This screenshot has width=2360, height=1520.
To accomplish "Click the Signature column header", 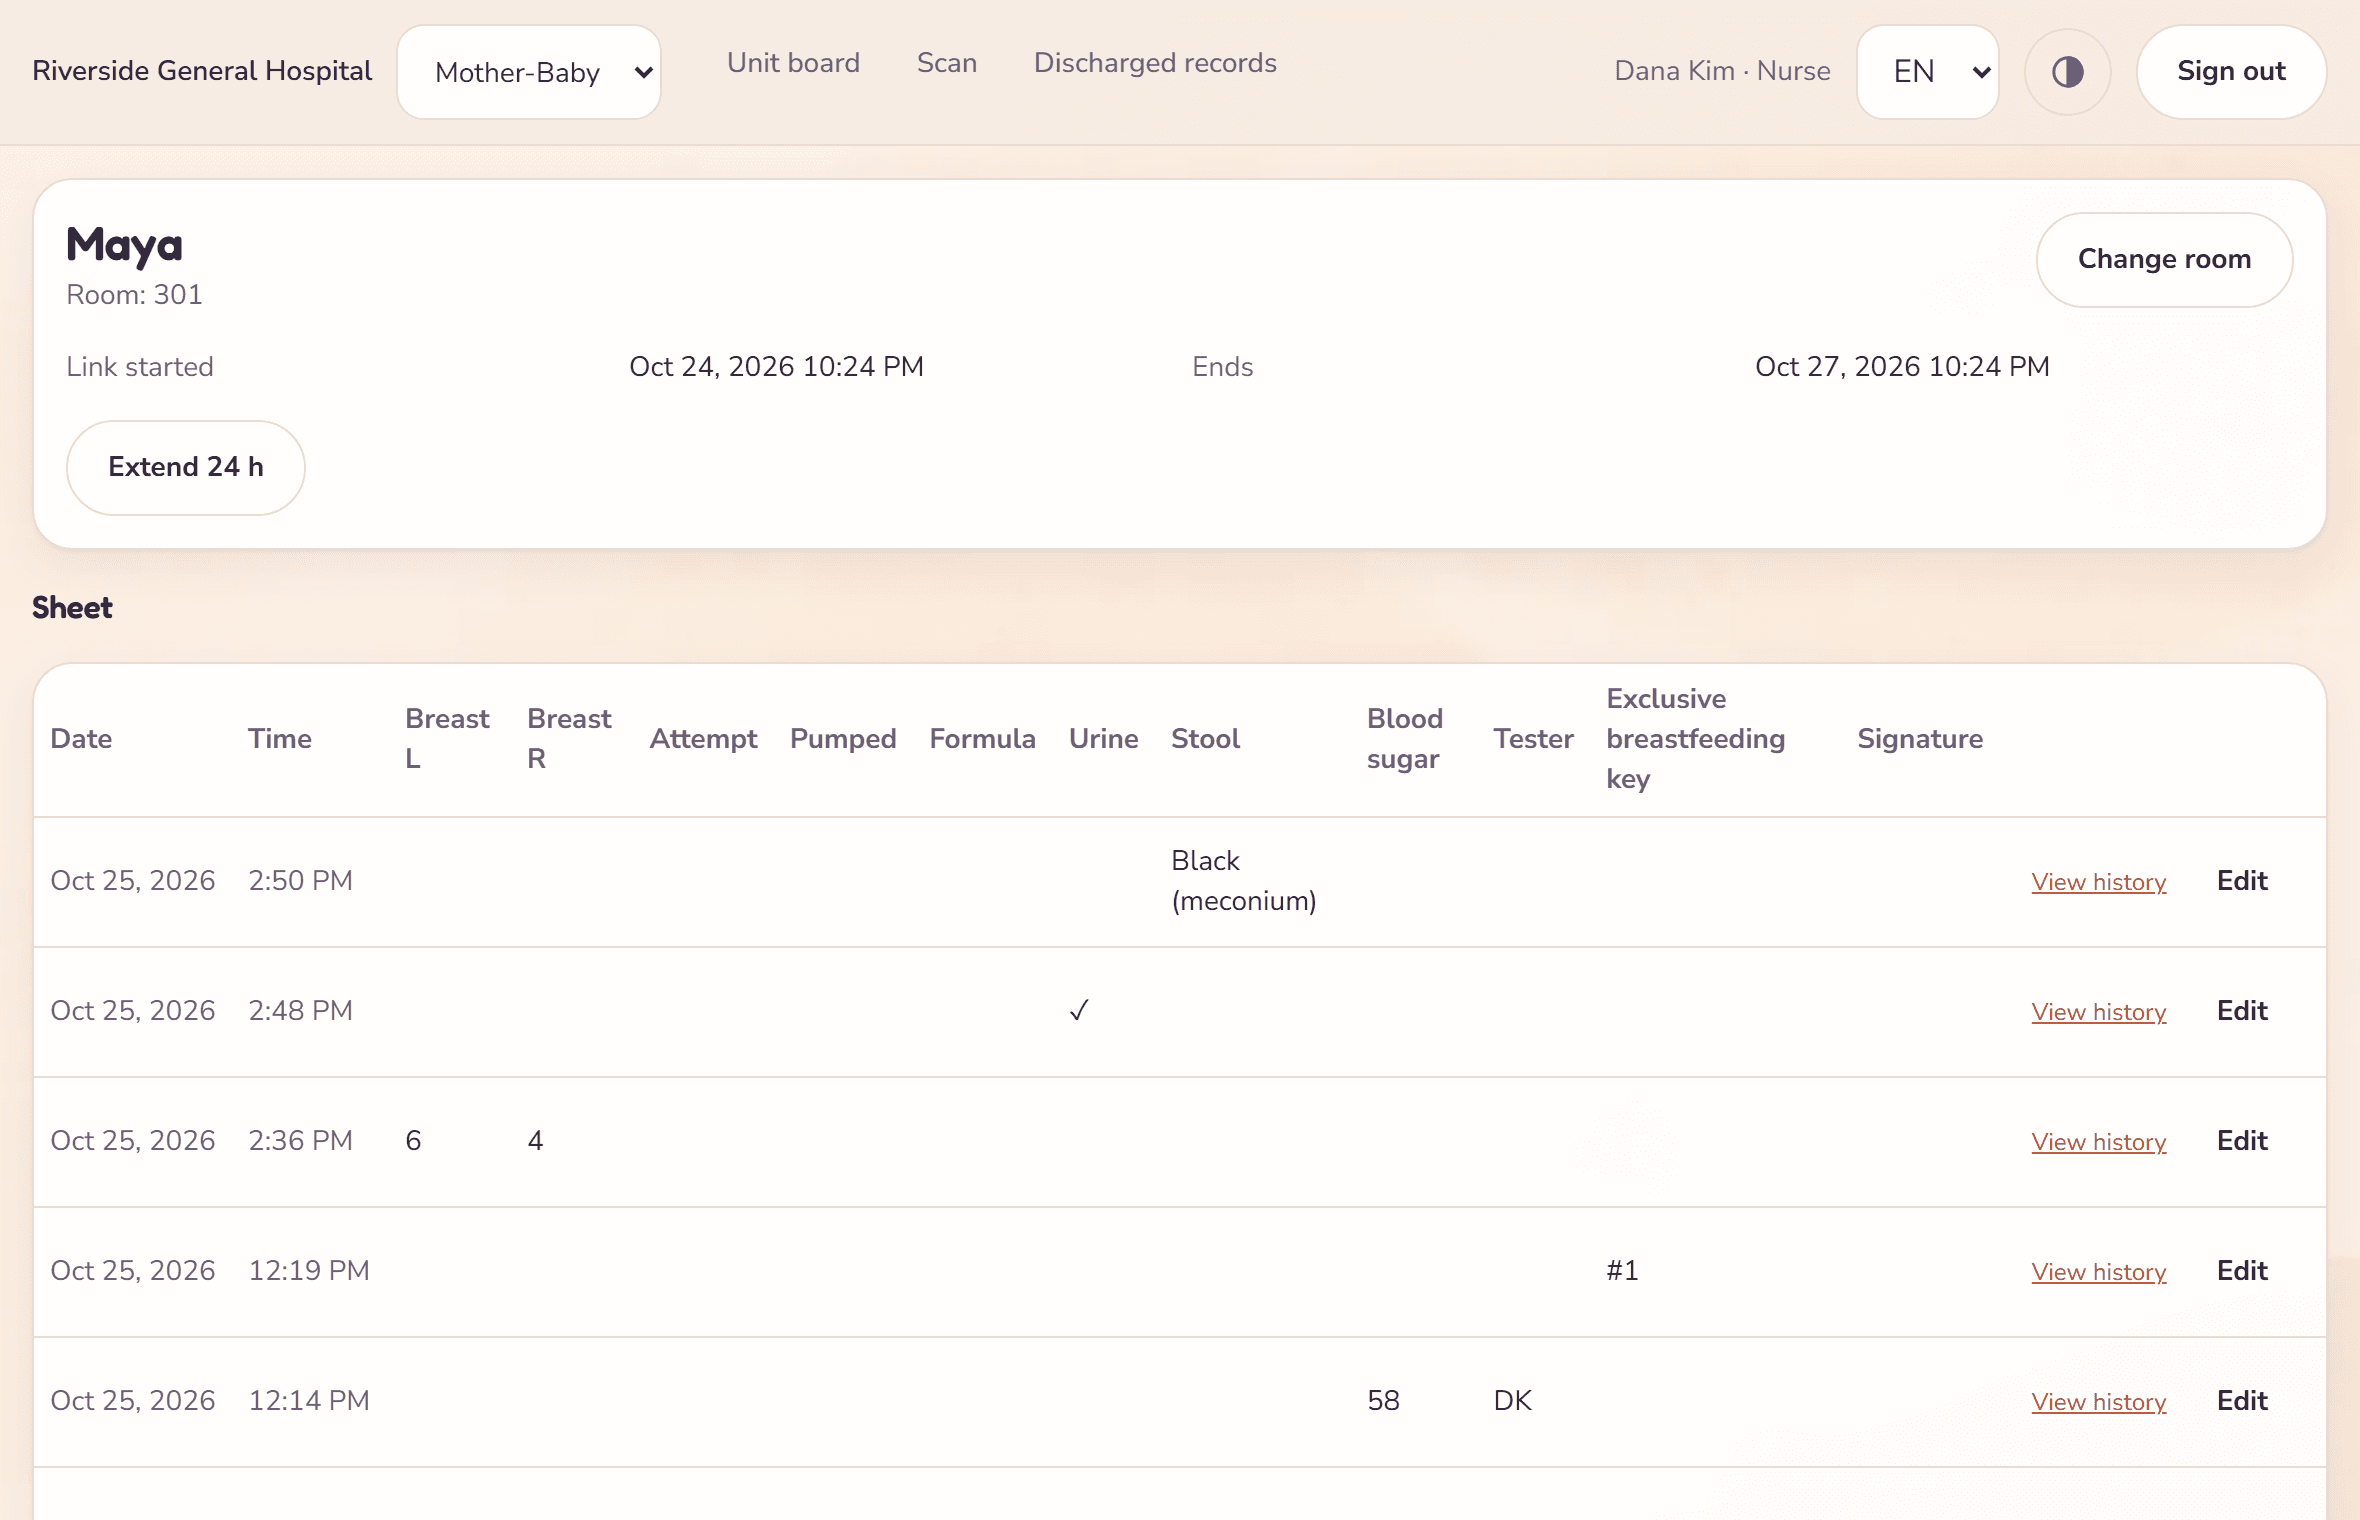I will (1919, 739).
